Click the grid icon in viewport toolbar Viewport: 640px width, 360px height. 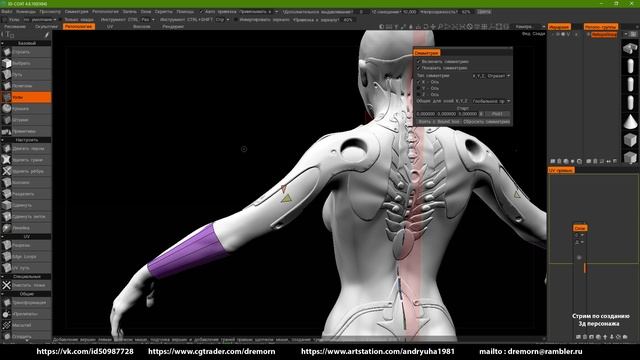(484, 27)
